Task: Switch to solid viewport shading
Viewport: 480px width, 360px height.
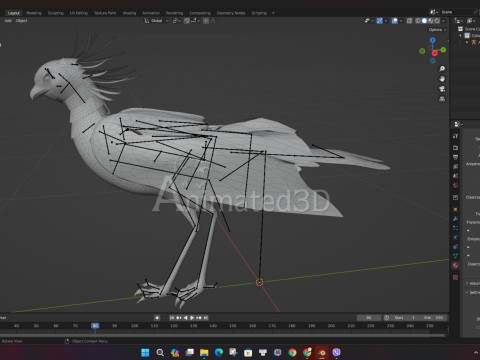Action: (x=424, y=21)
